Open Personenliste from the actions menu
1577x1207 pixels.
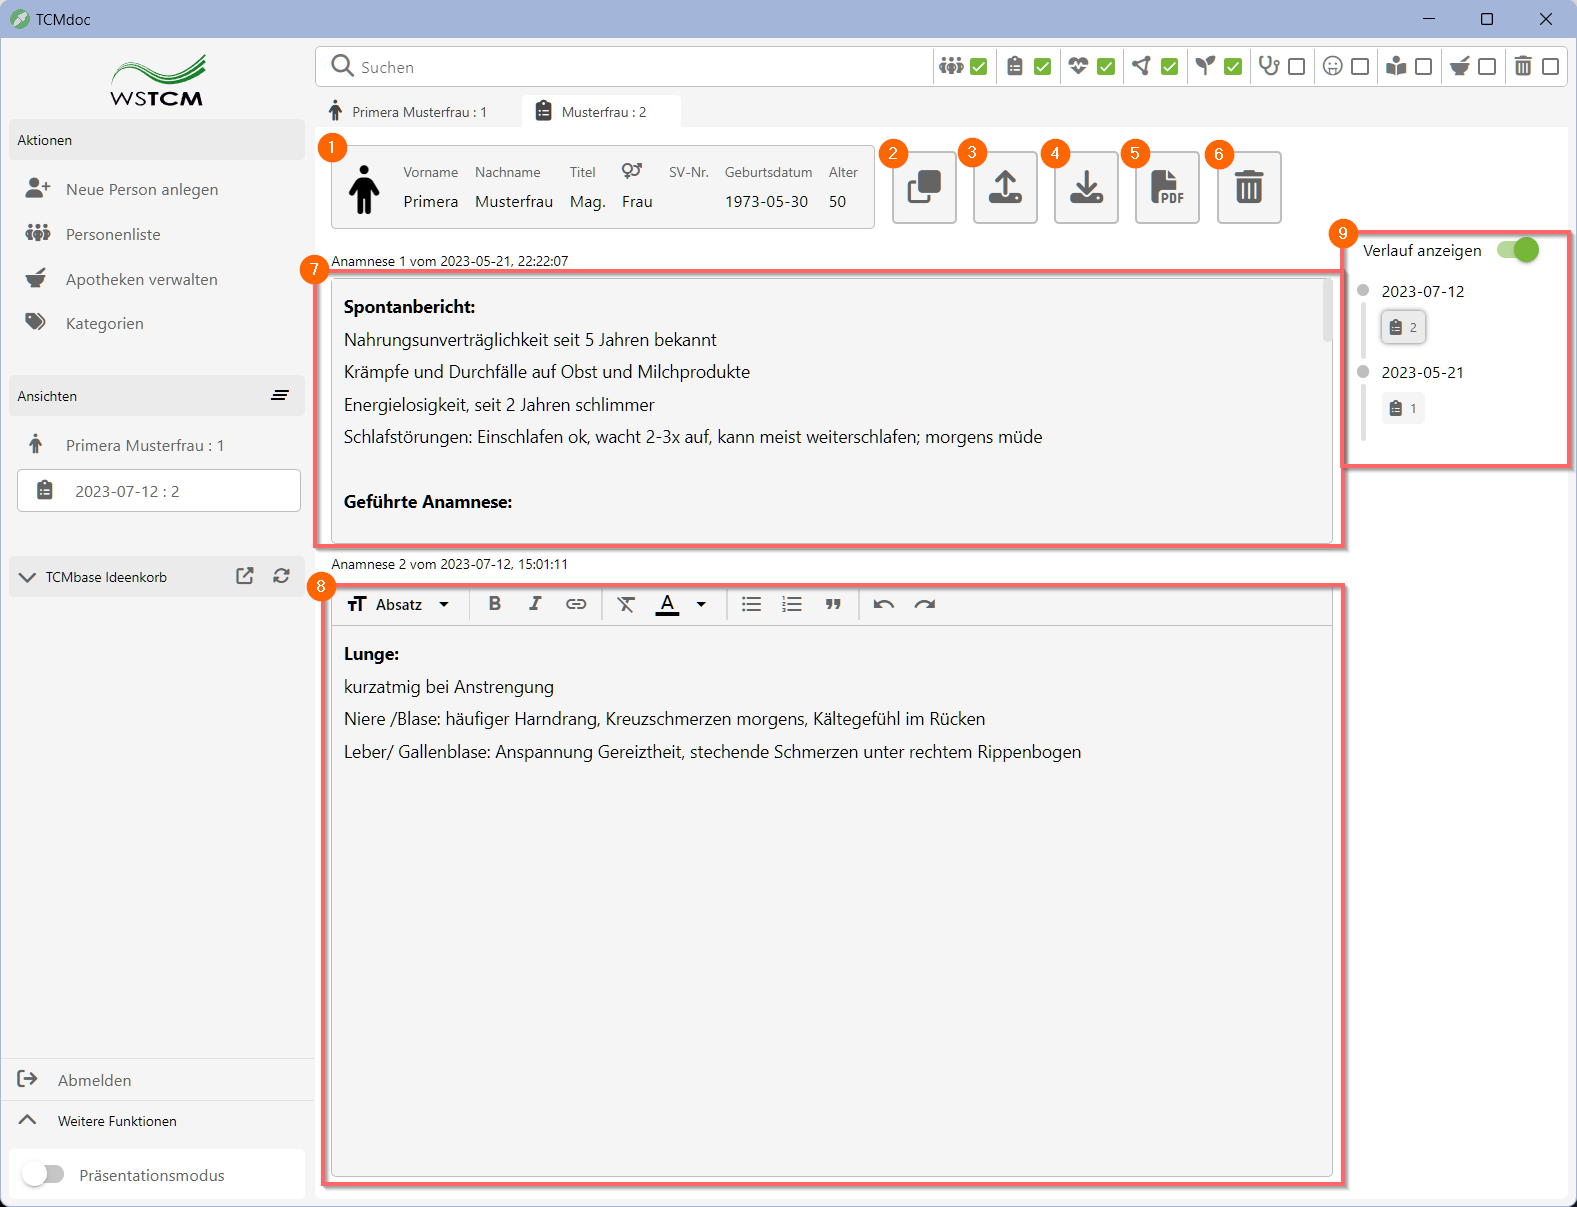click(x=113, y=234)
